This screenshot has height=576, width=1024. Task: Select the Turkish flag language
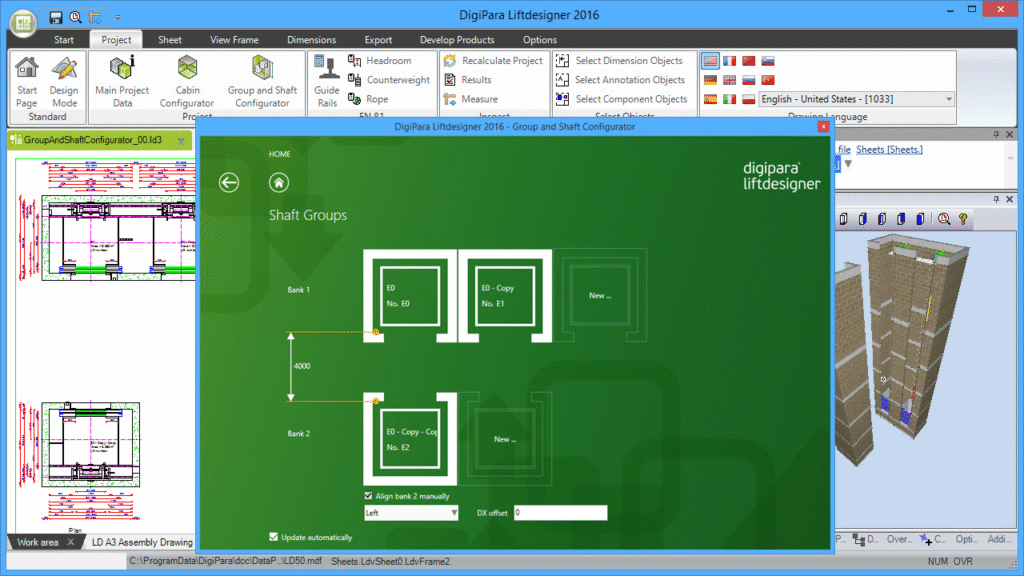[x=768, y=80]
